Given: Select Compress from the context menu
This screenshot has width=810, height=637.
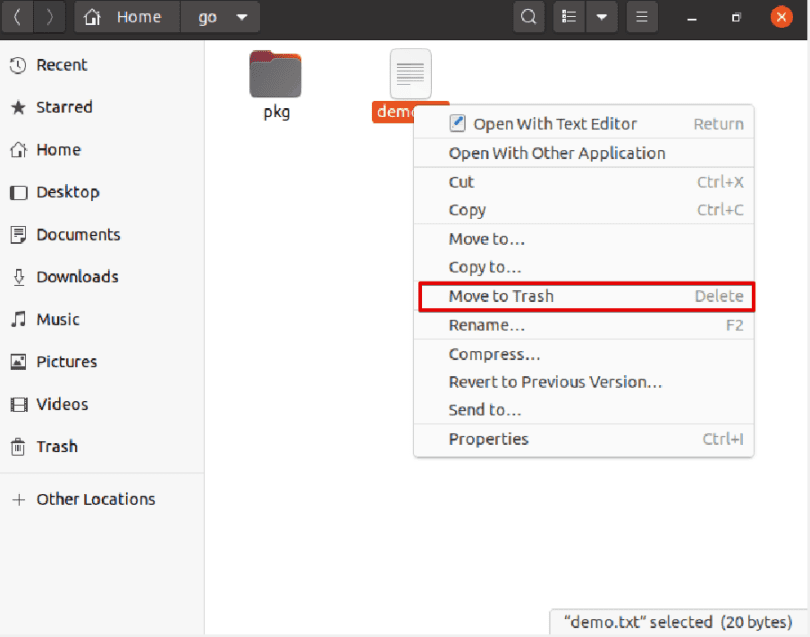Looking at the screenshot, I should coord(492,354).
